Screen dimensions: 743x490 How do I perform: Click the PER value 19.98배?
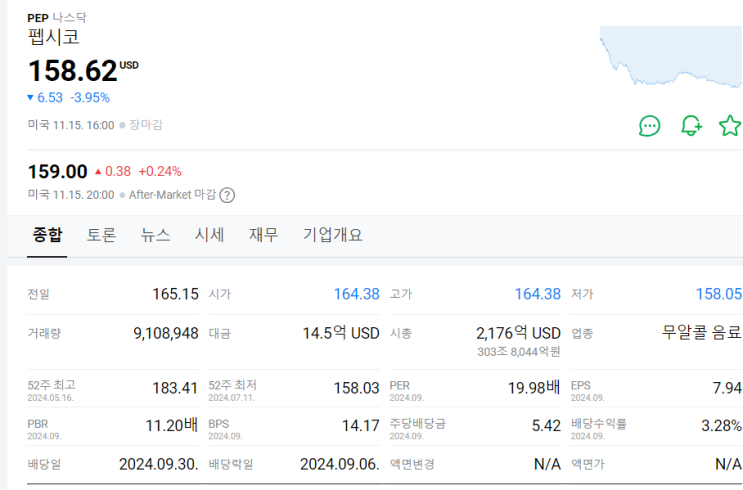(x=534, y=388)
